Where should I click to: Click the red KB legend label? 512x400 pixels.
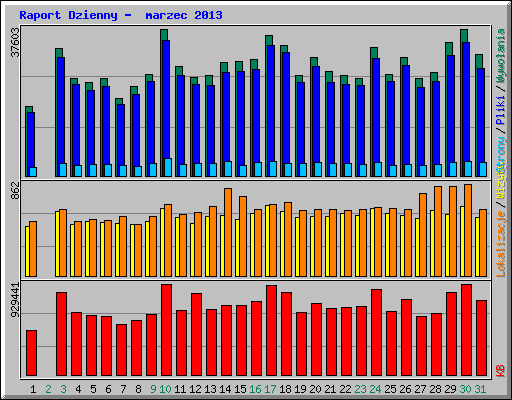coord(500,371)
